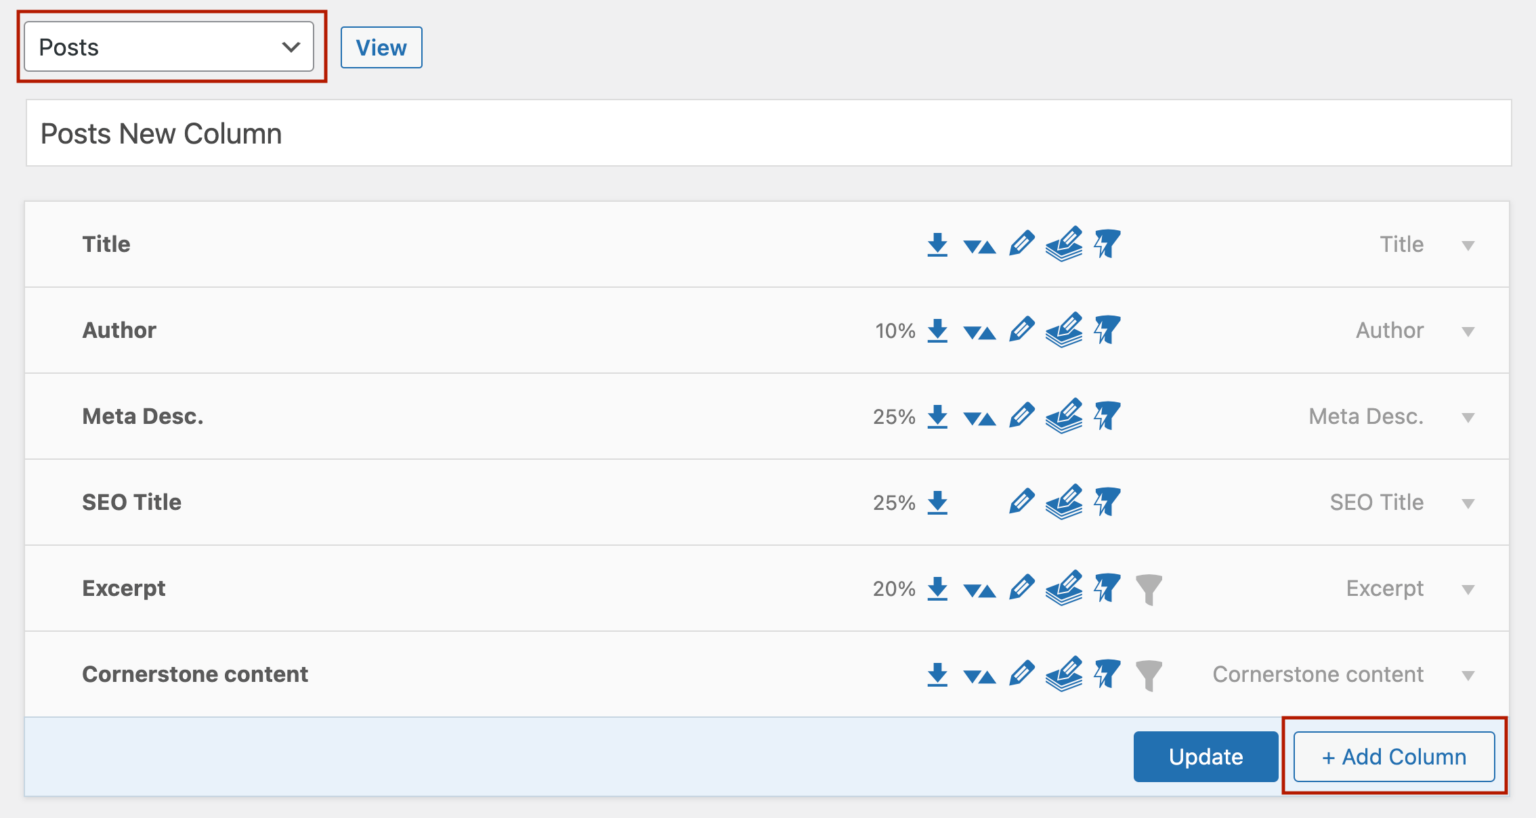Screen dimensions: 1536x818
Task: Click the bulk edit icon for Cornerstone content
Action: point(1064,674)
